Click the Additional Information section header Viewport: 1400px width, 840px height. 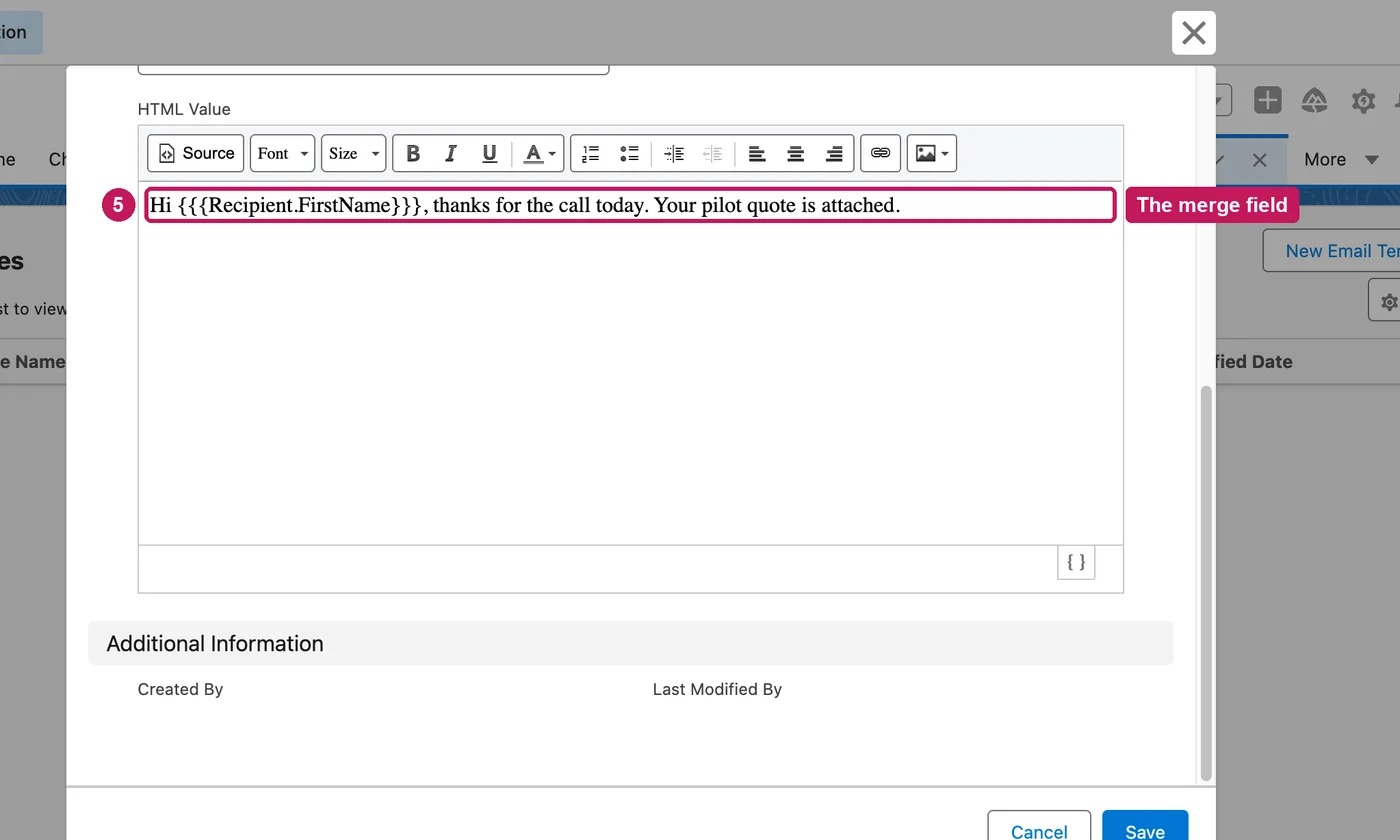pyautogui.click(x=630, y=643)
